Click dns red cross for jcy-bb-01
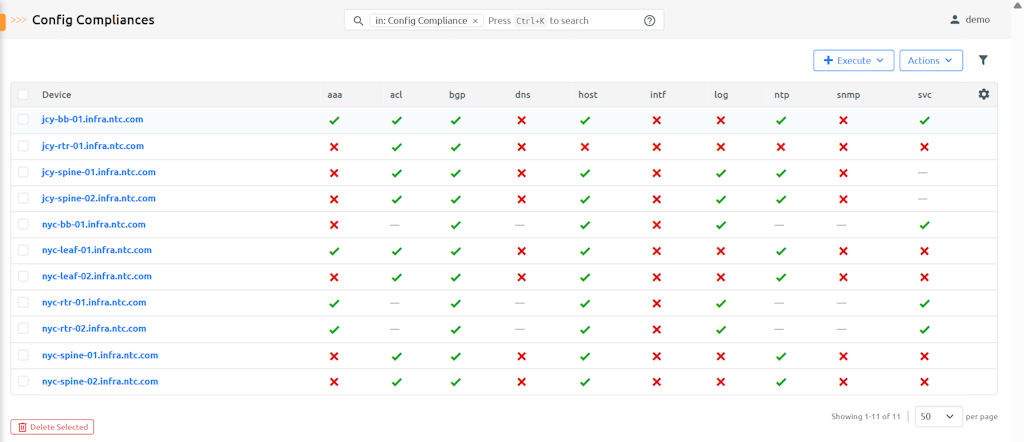The width and height of the screenshot is (1024, 442). click(x=521, y=120)
